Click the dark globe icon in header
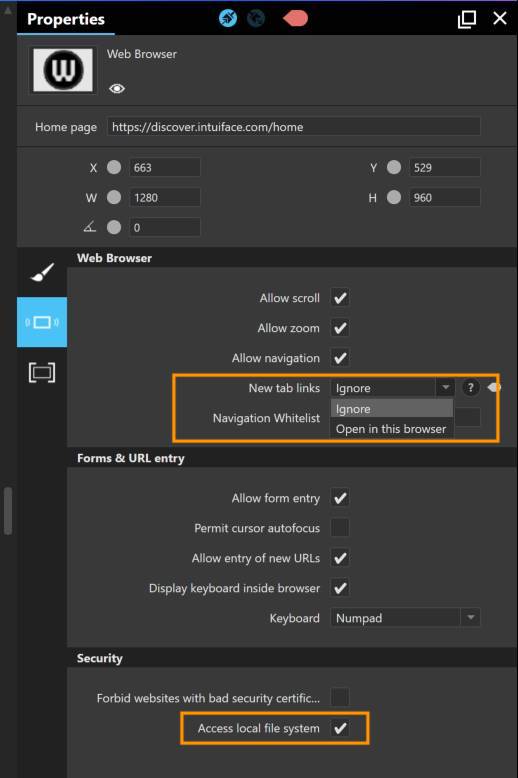 256,18
